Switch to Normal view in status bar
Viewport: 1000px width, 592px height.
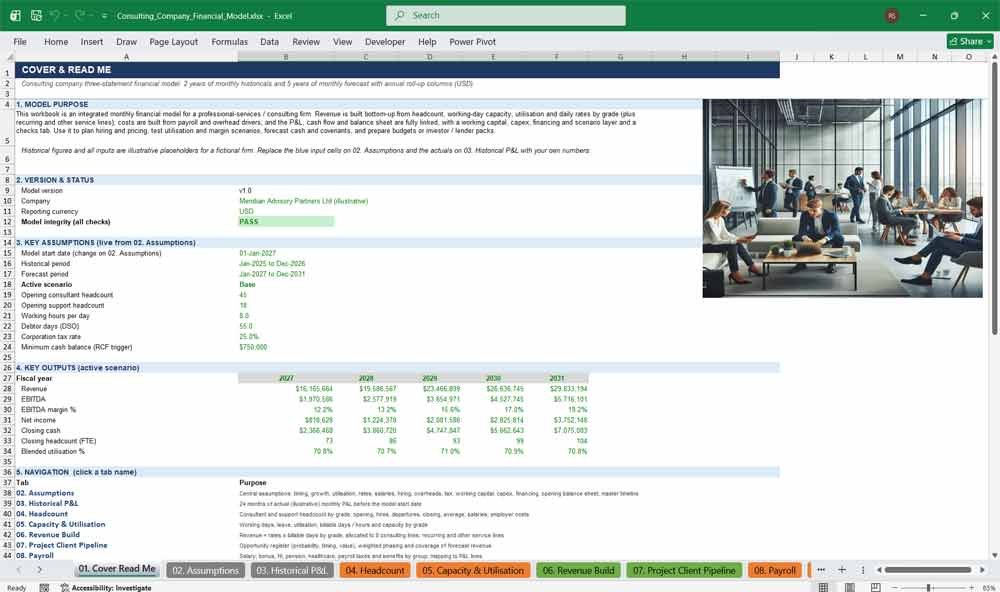pyautogui.click(x=823, y=587)
